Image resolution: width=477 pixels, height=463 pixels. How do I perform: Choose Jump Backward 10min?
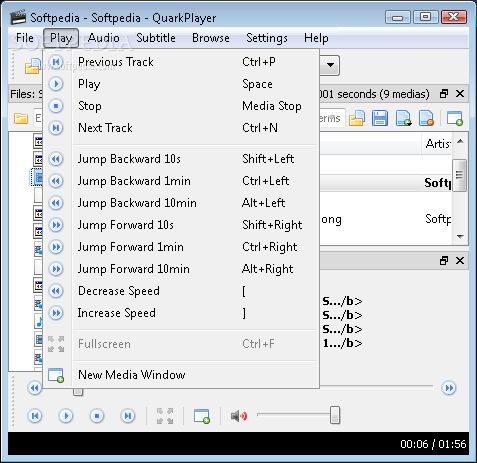(x=181, y=203)
